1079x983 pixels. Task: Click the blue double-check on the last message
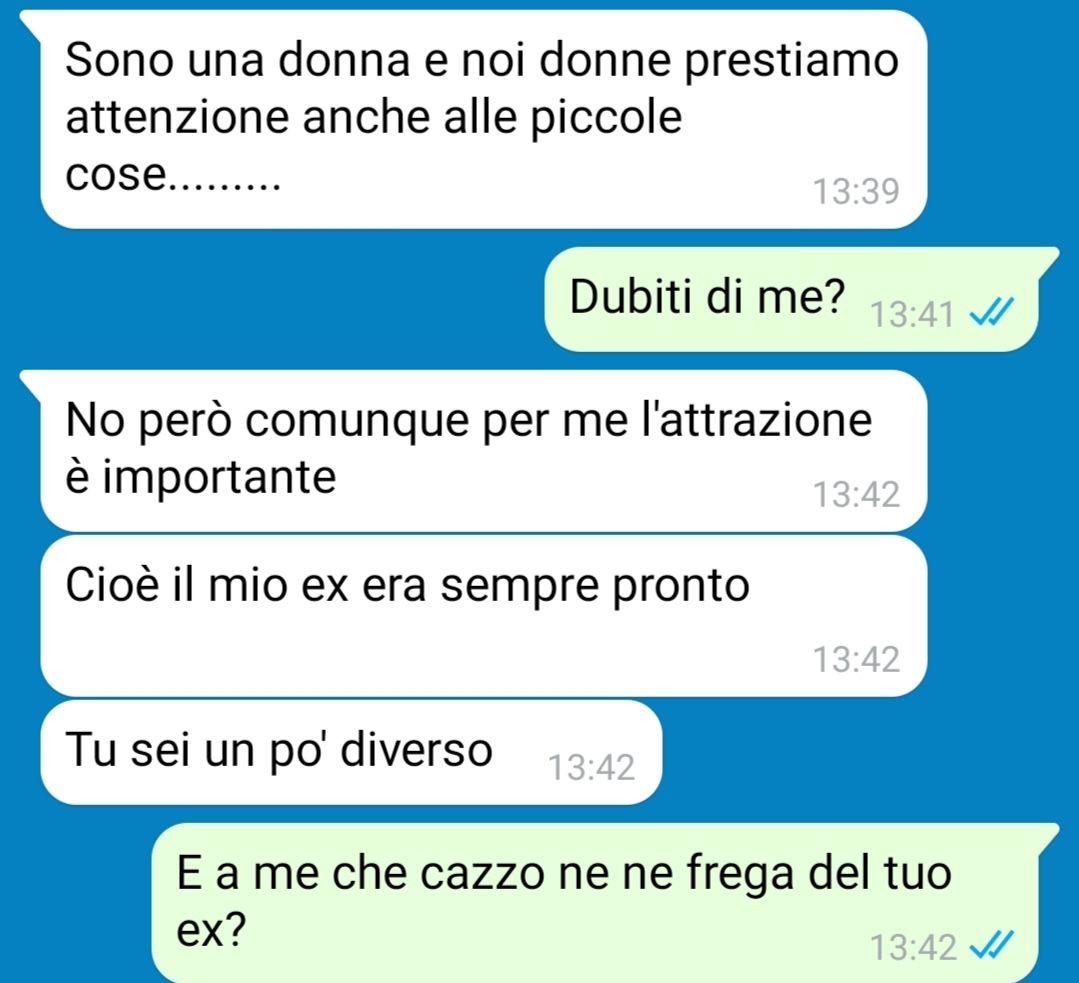click(991, 944)
